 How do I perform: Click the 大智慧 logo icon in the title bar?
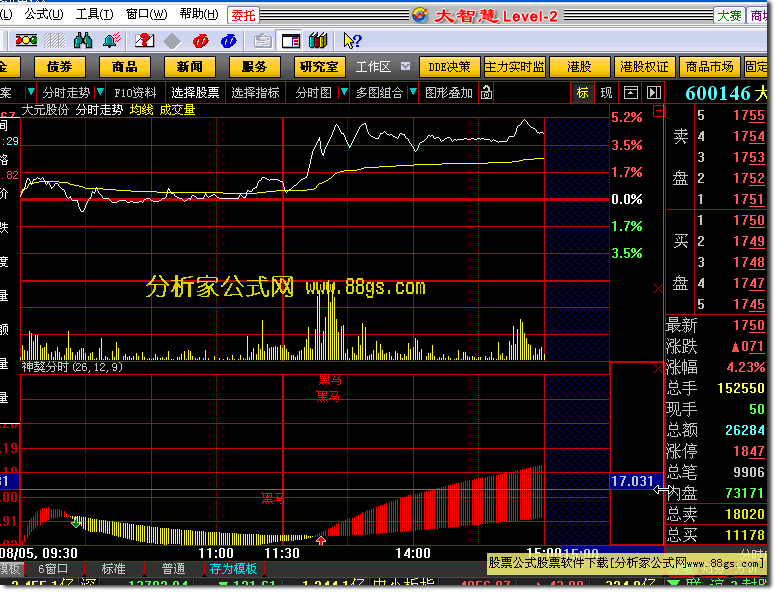pyautogui.click(x=420, y=15)
